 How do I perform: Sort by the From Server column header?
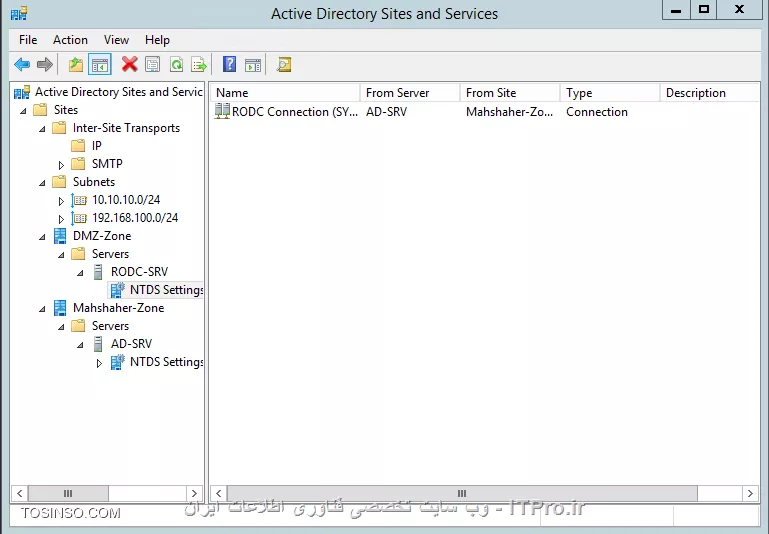(x=410, y=93)
